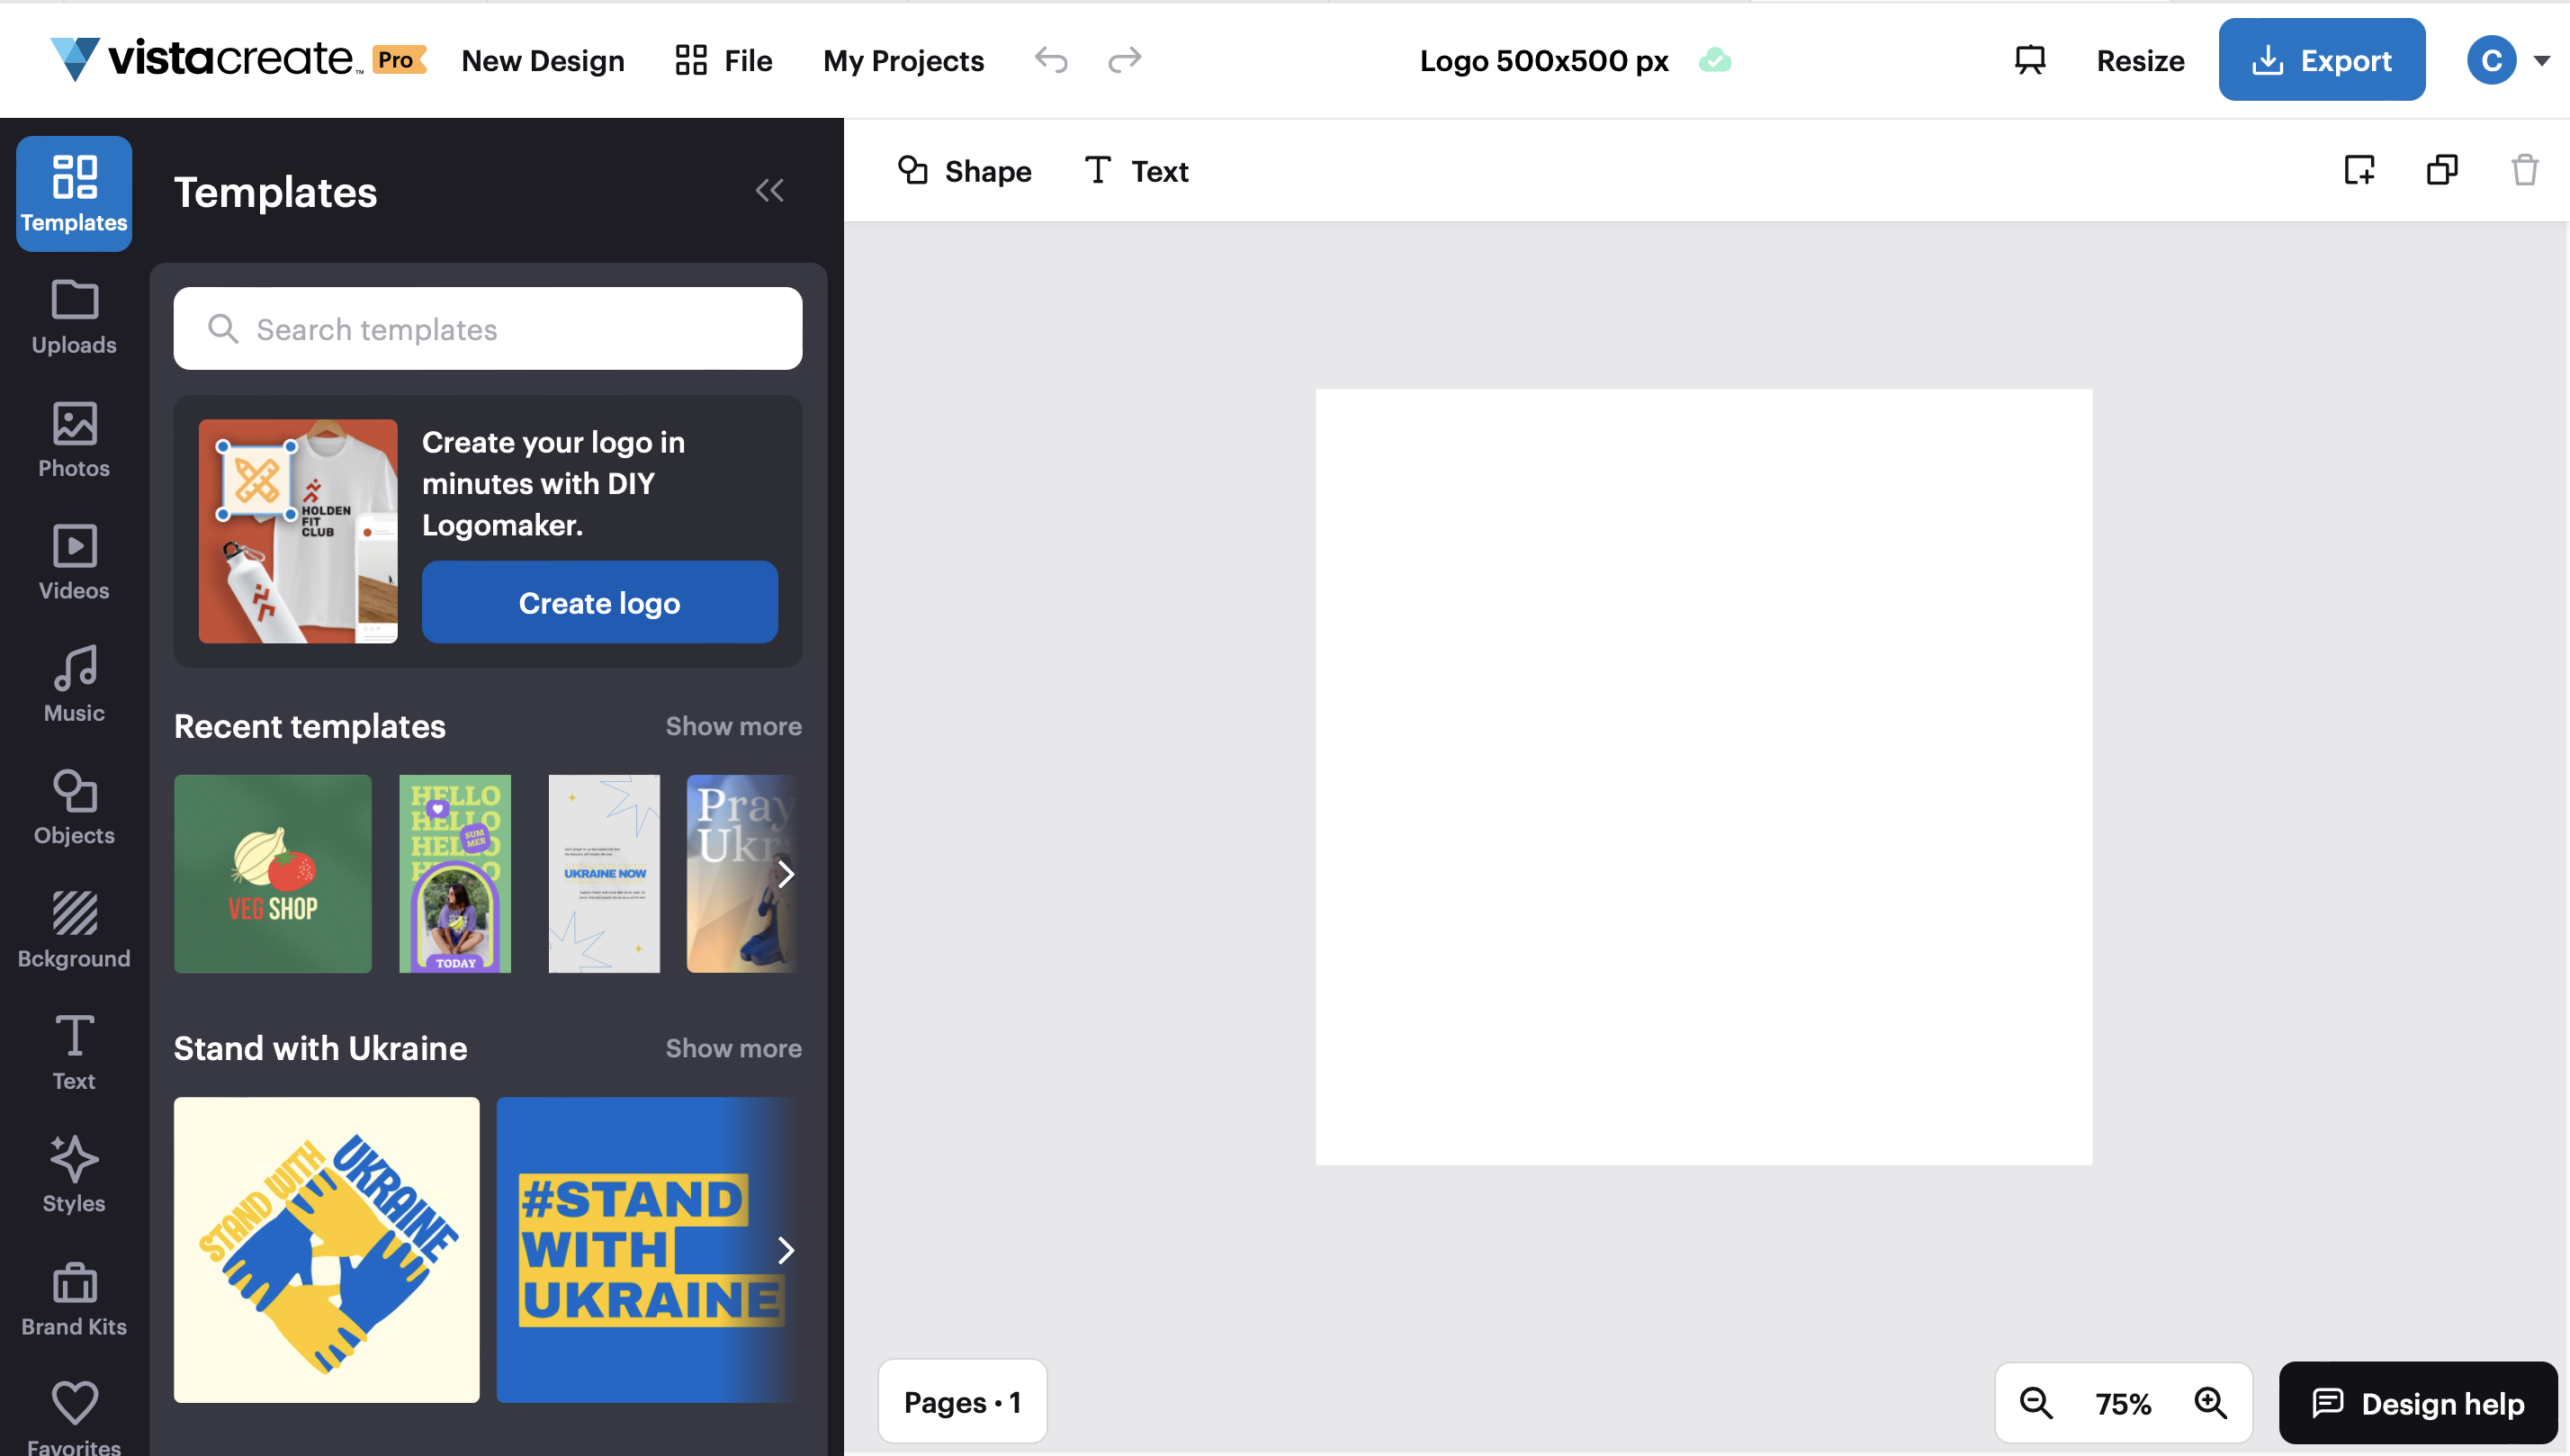Click the presentation mode icon
The image size is (2570, 1456).
pos(2029,60)
